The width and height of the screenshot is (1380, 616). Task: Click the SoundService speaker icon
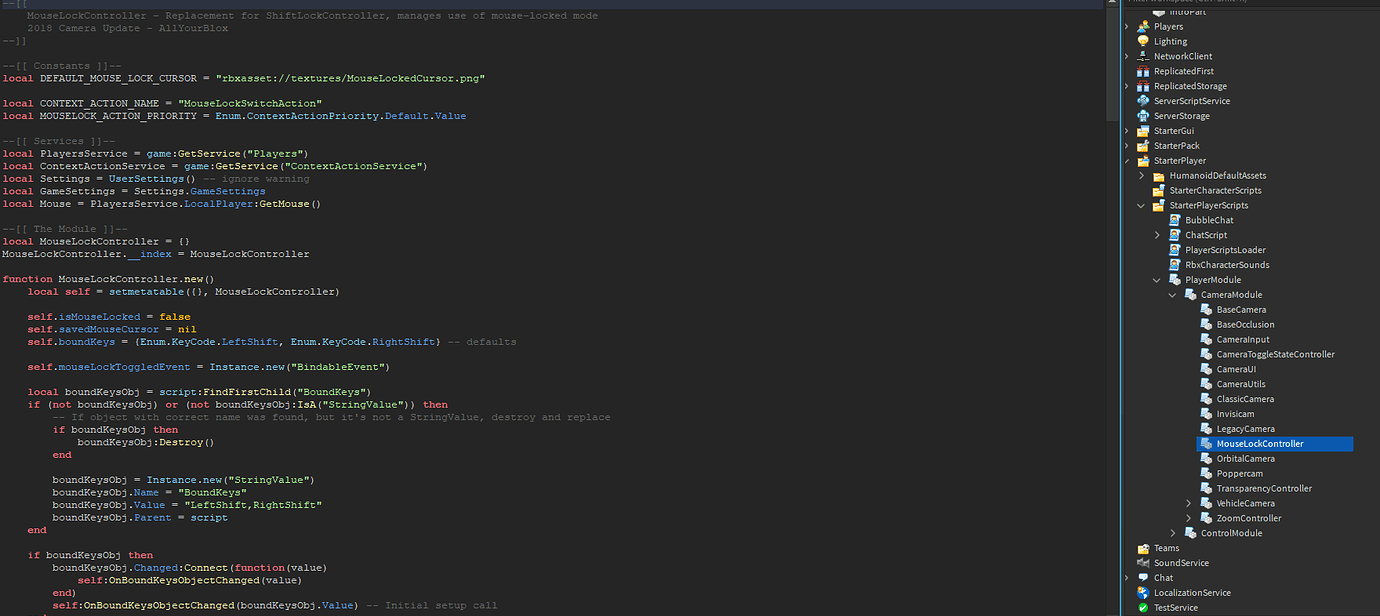(1143, 562)
